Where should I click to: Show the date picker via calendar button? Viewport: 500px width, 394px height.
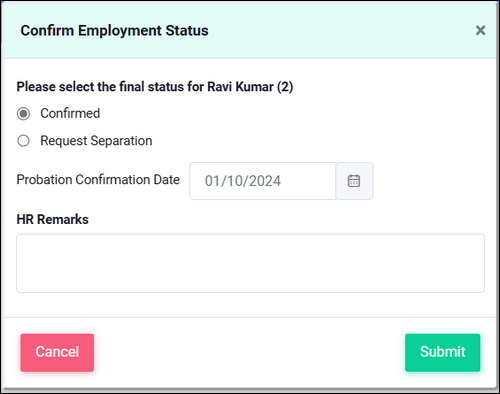(x=354, y=181)
